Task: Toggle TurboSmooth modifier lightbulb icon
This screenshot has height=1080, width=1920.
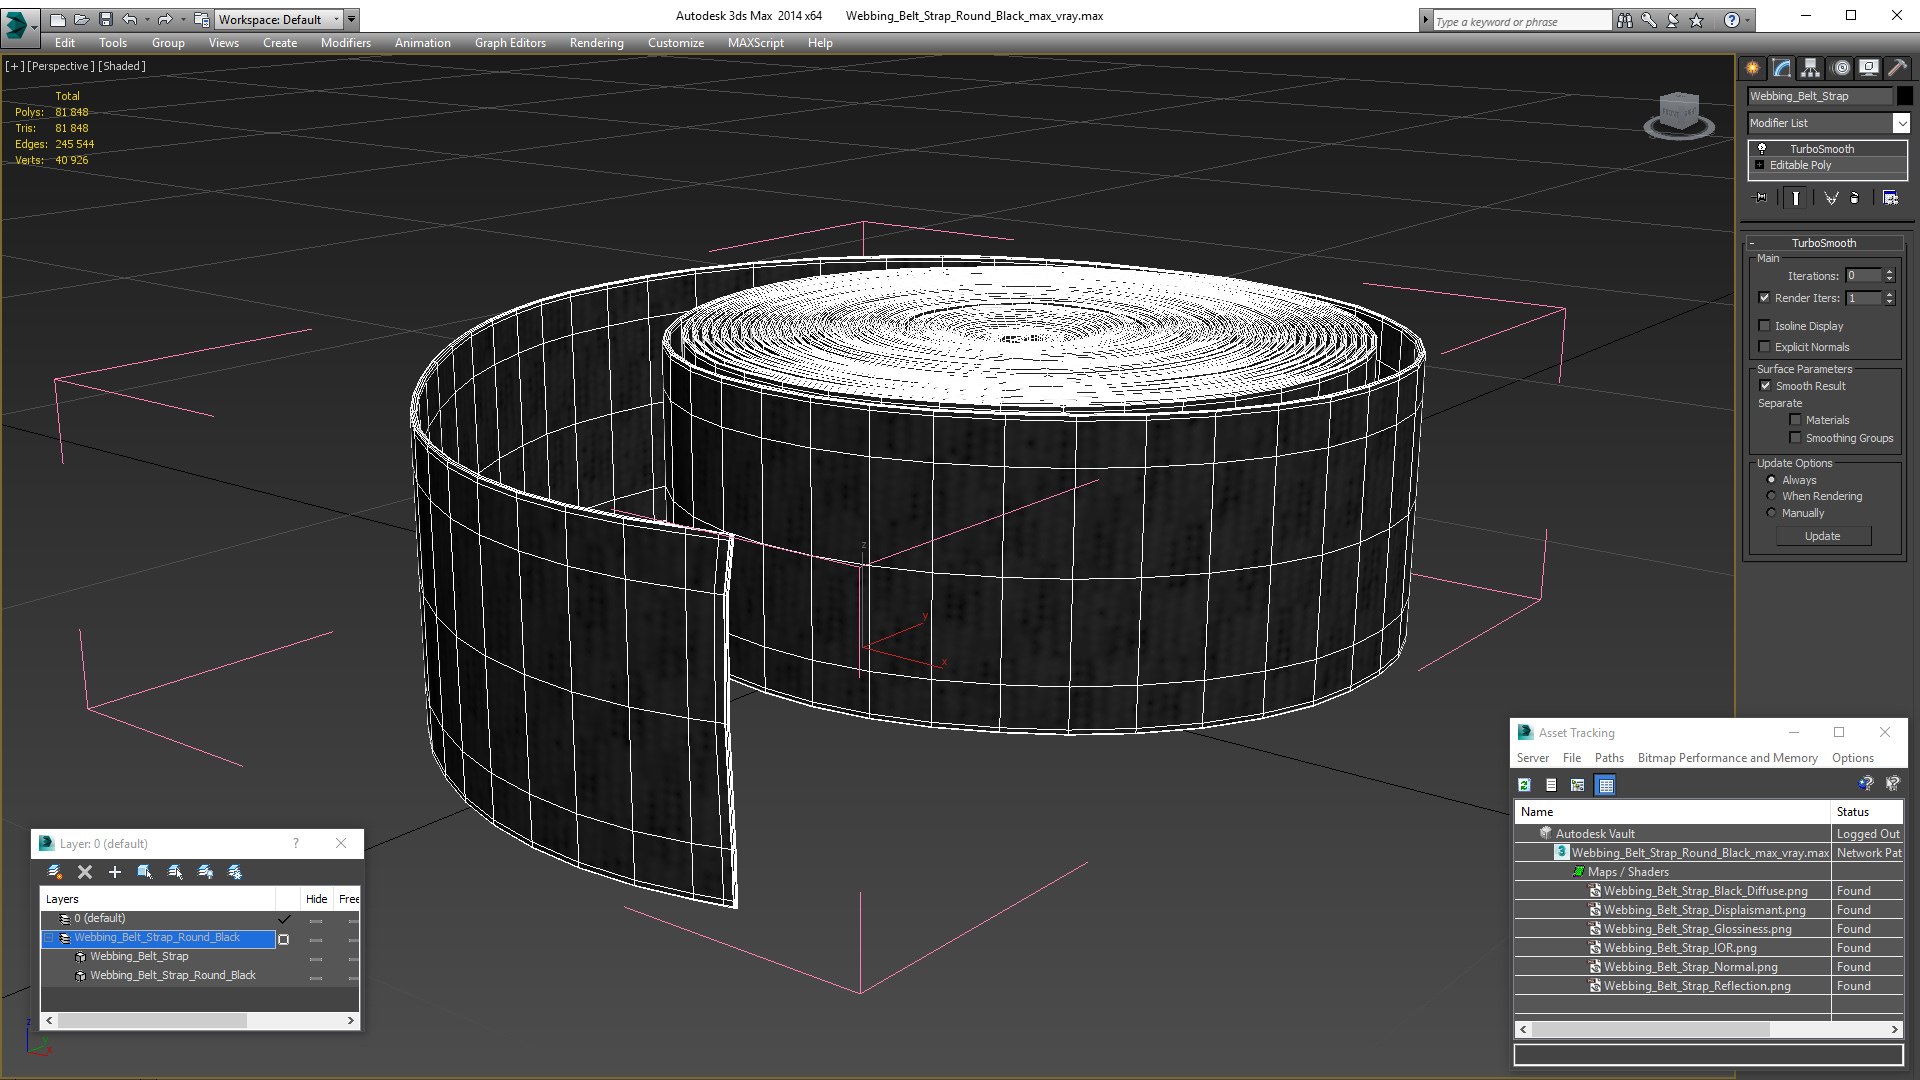Action: point(1762,148)
